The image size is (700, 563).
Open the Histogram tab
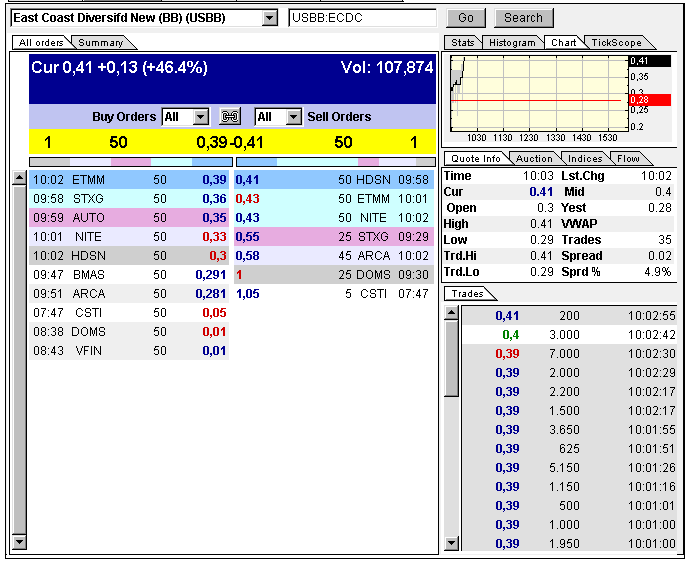(512, 43)
